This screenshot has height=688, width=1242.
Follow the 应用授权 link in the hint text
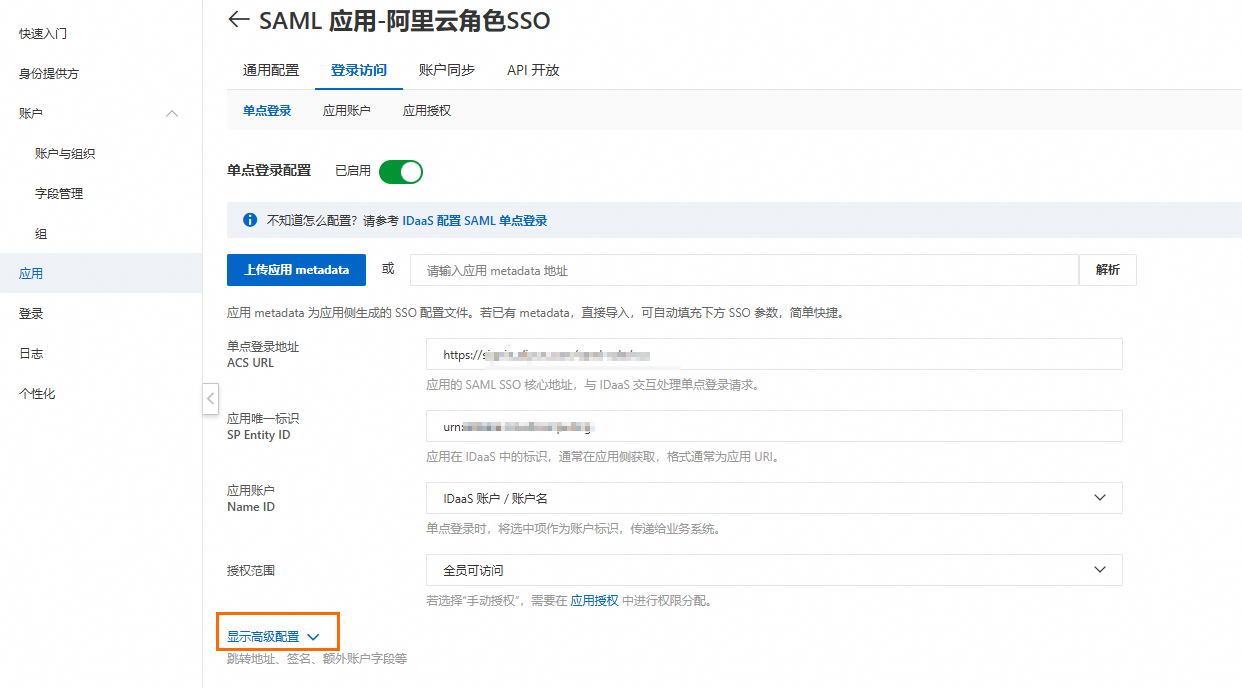coord(594,601)
